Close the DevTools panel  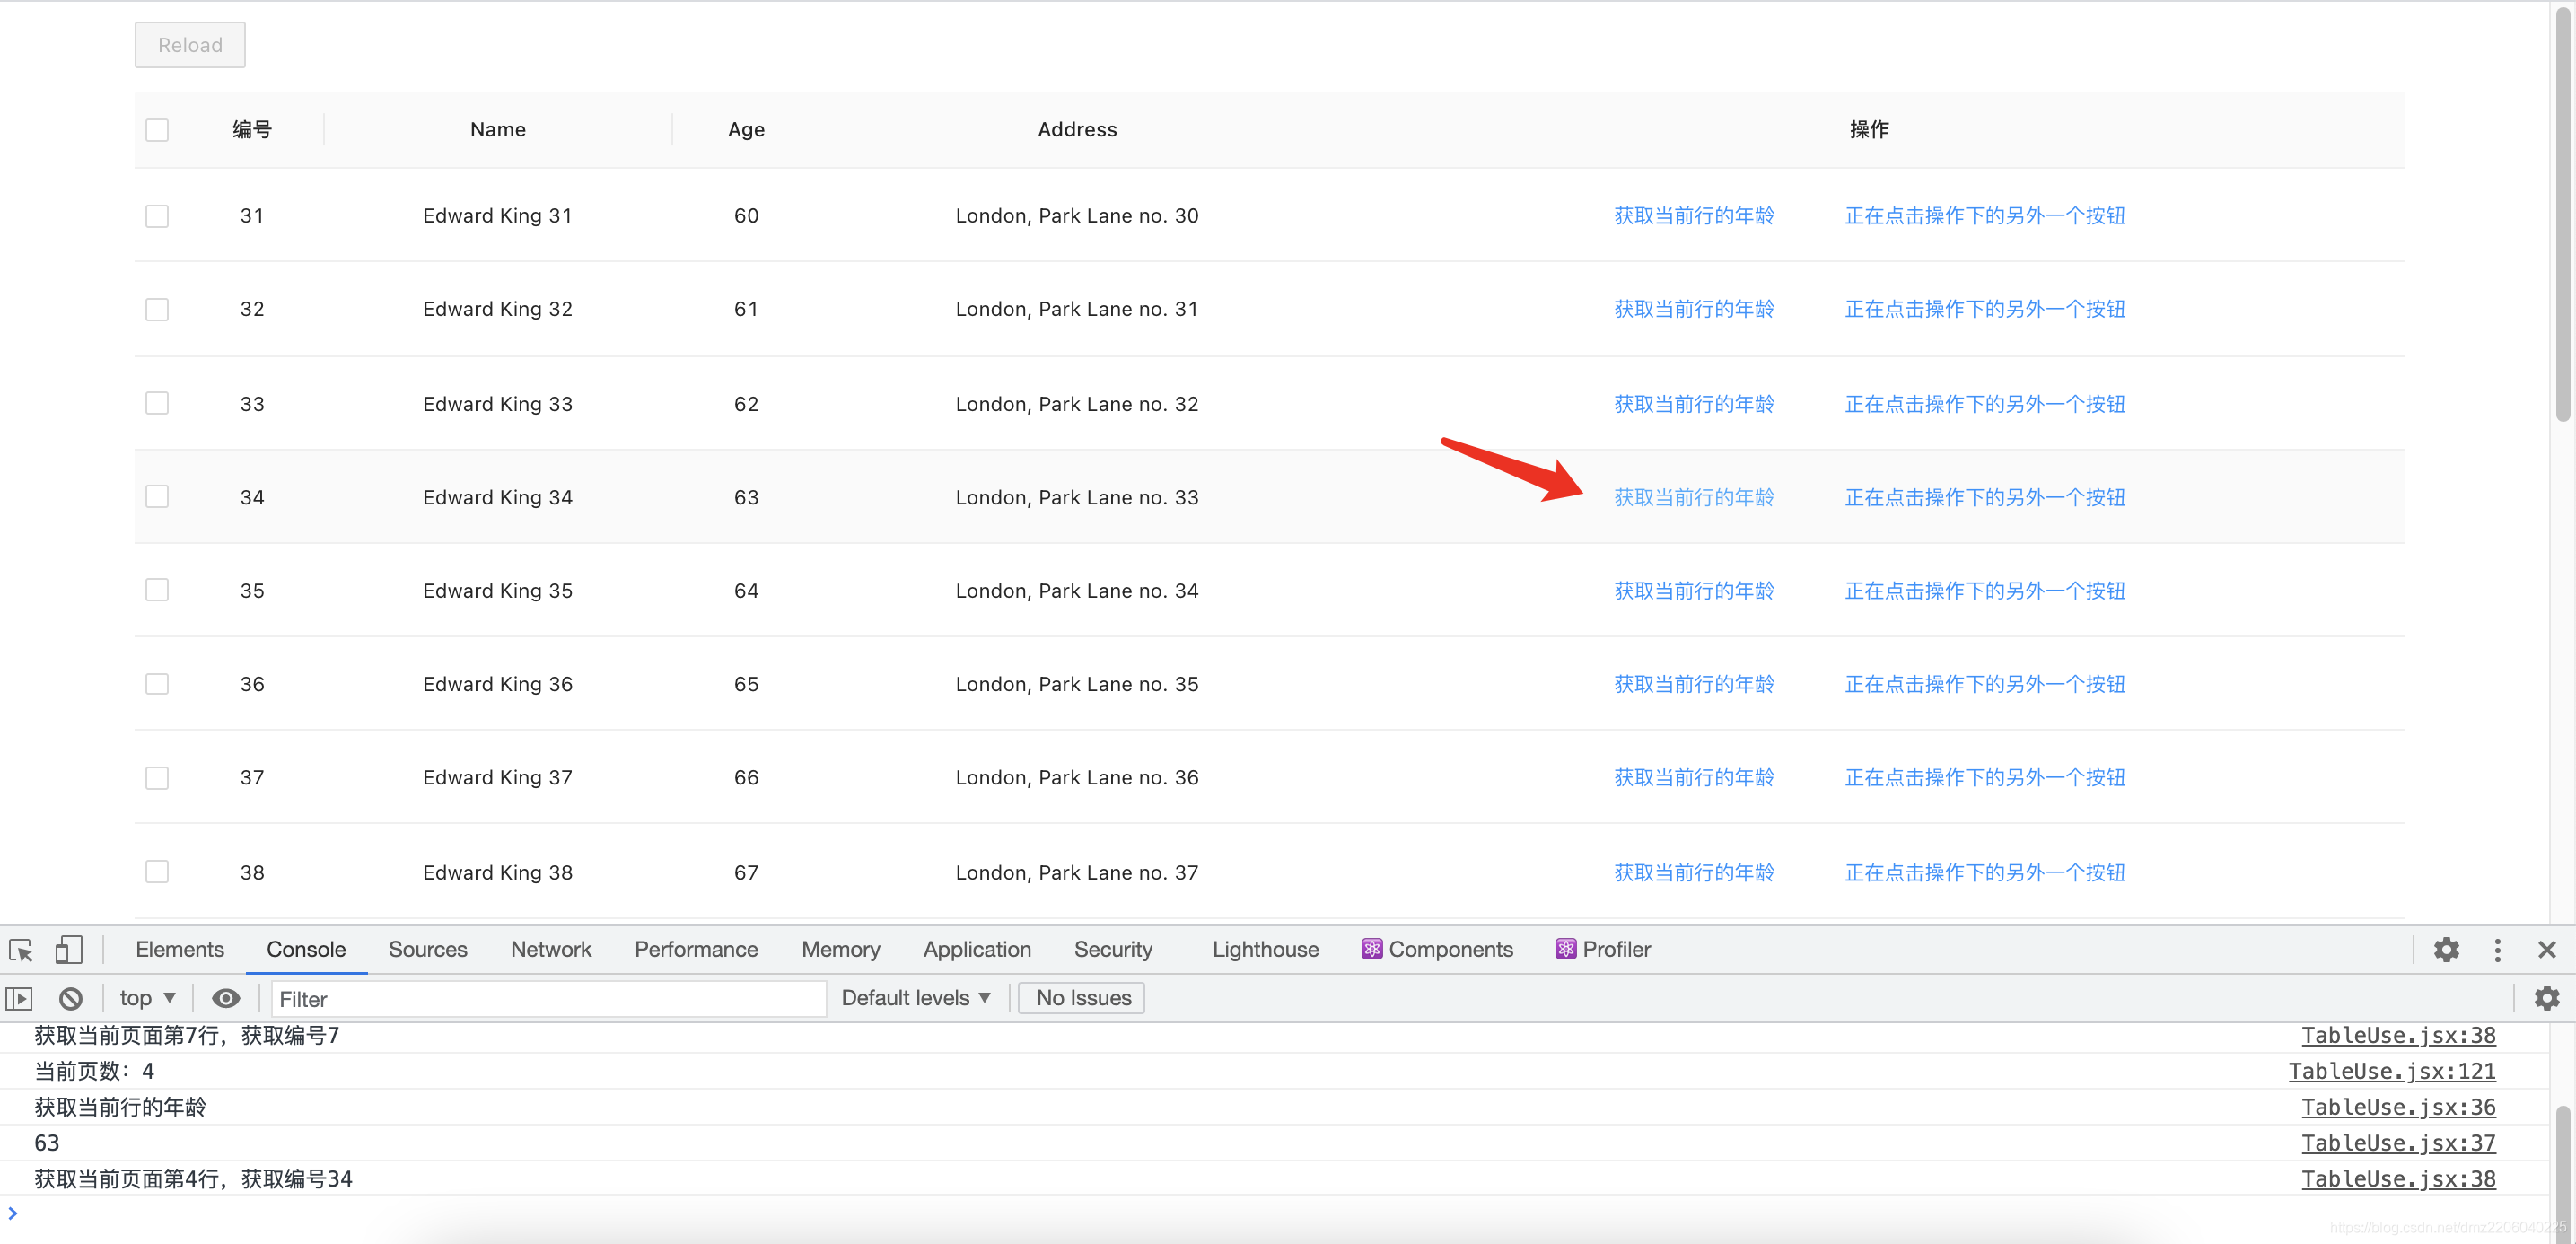2546,949
